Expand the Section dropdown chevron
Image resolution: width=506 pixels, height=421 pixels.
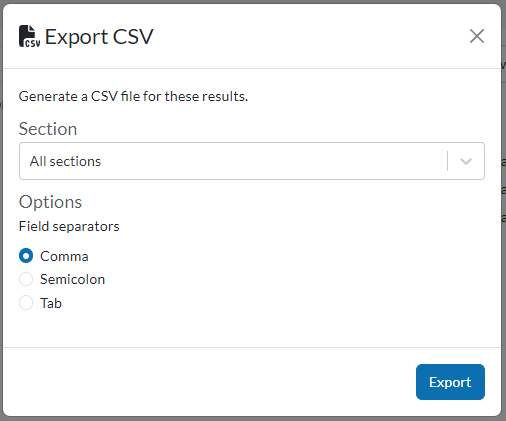(x=466, y=161)
